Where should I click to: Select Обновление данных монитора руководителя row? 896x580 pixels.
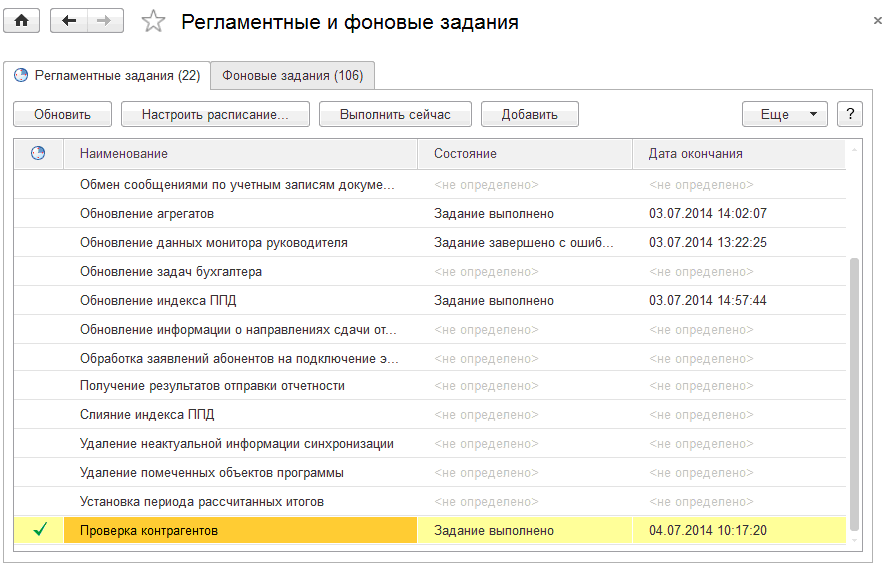tap(430, 243)
